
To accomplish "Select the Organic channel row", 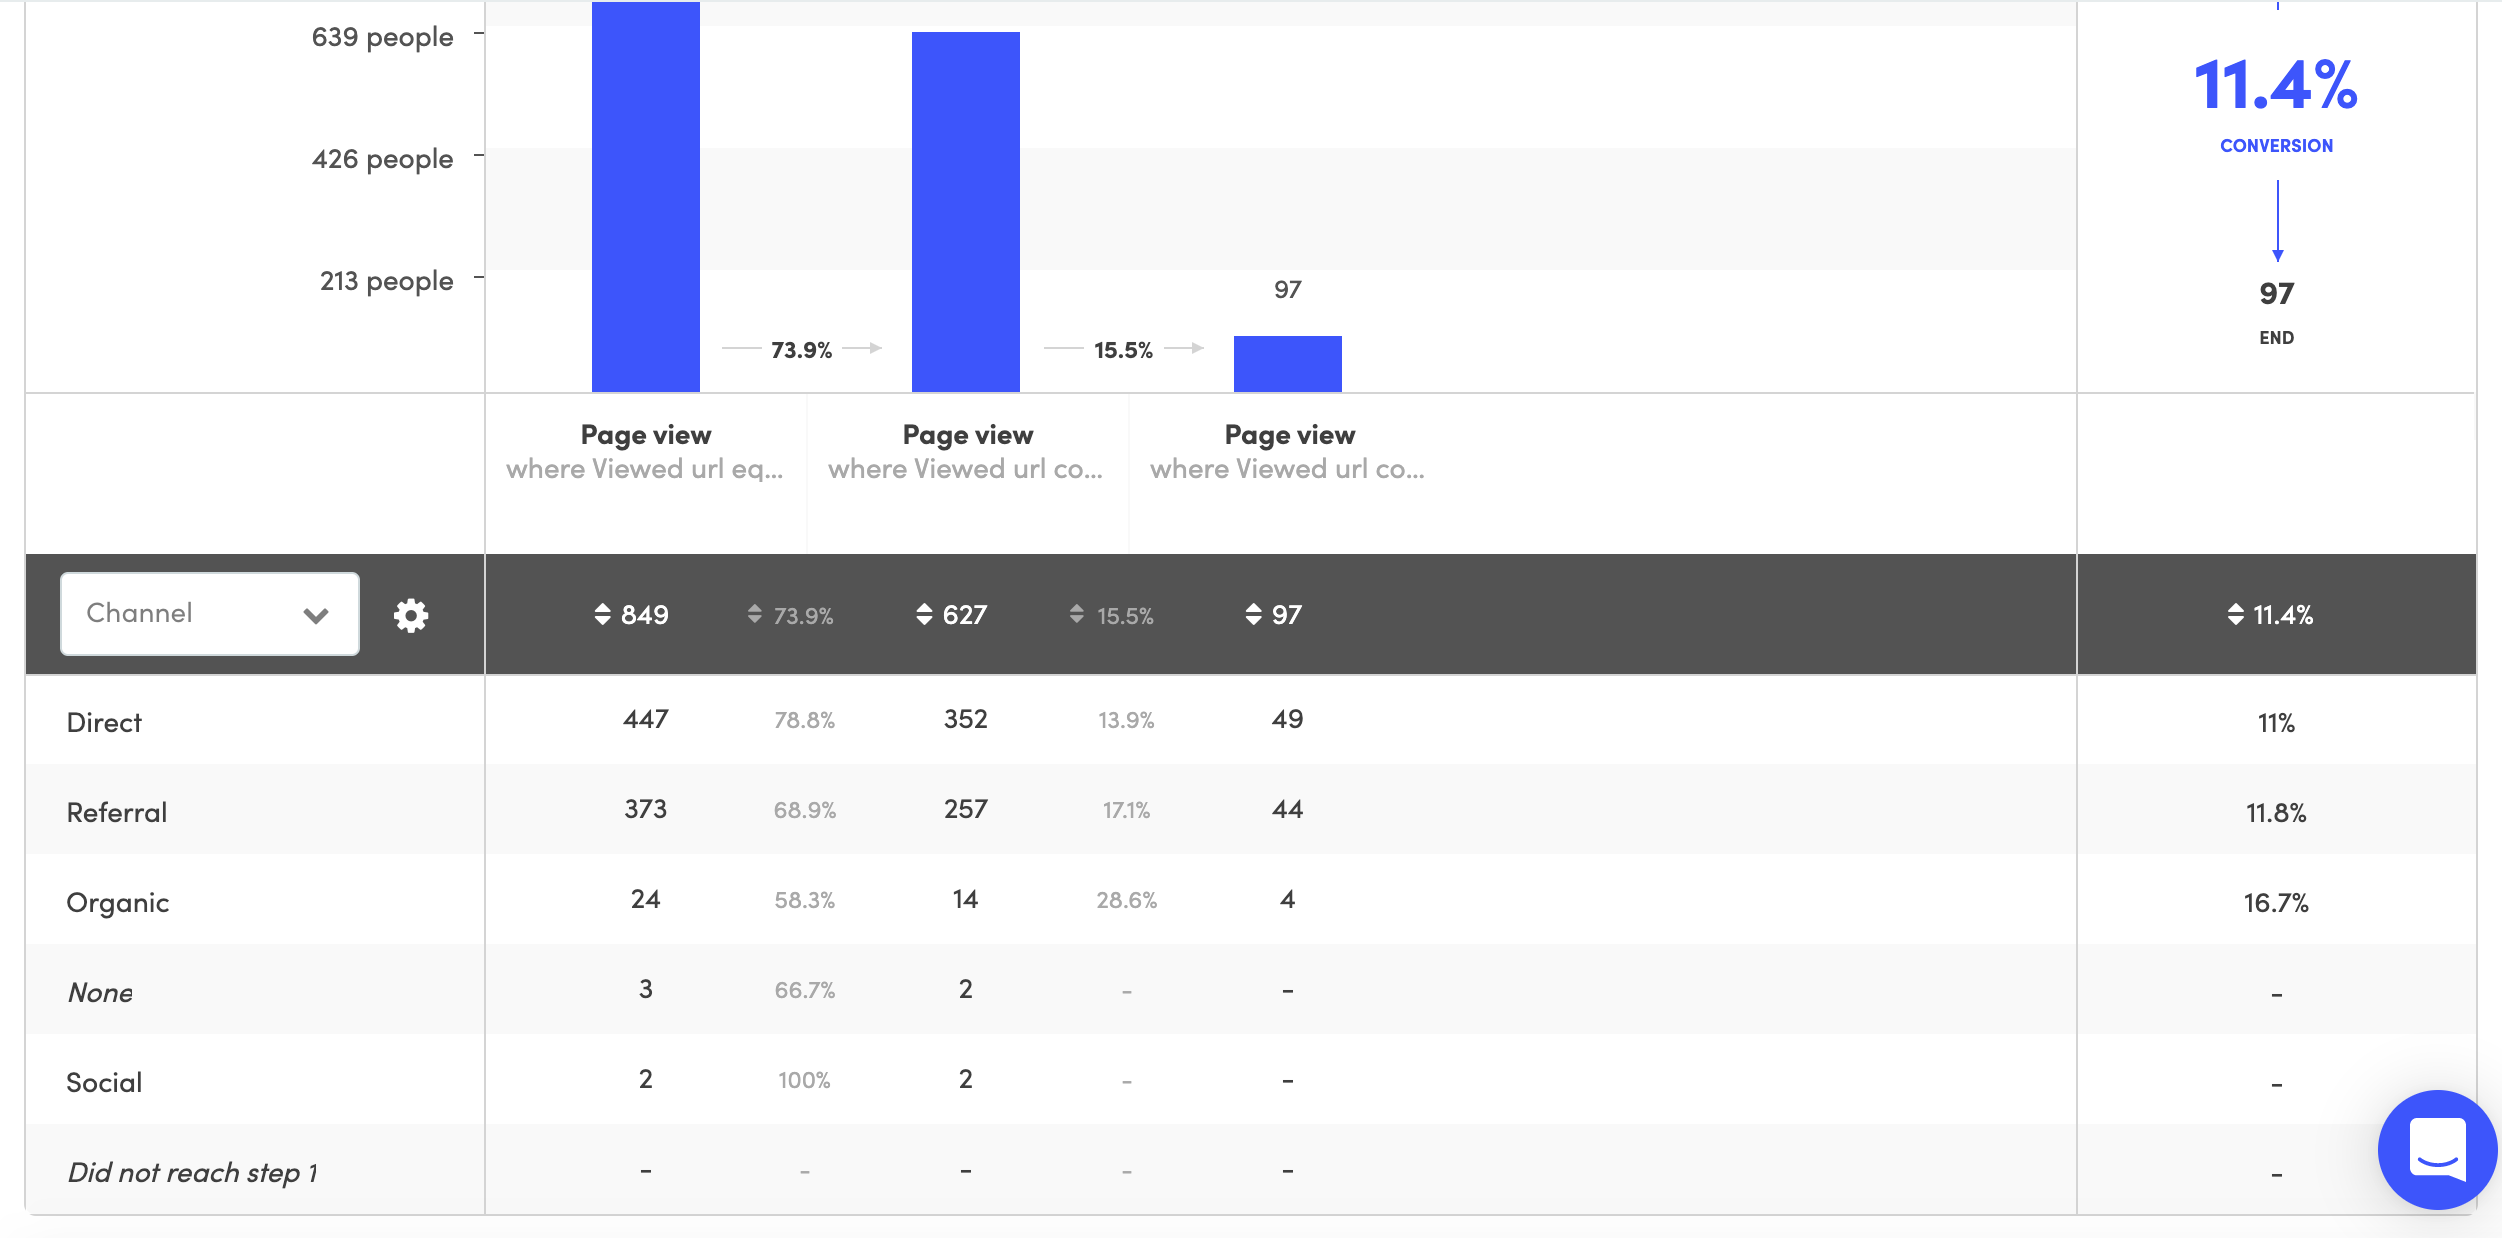I will (117, 902).
